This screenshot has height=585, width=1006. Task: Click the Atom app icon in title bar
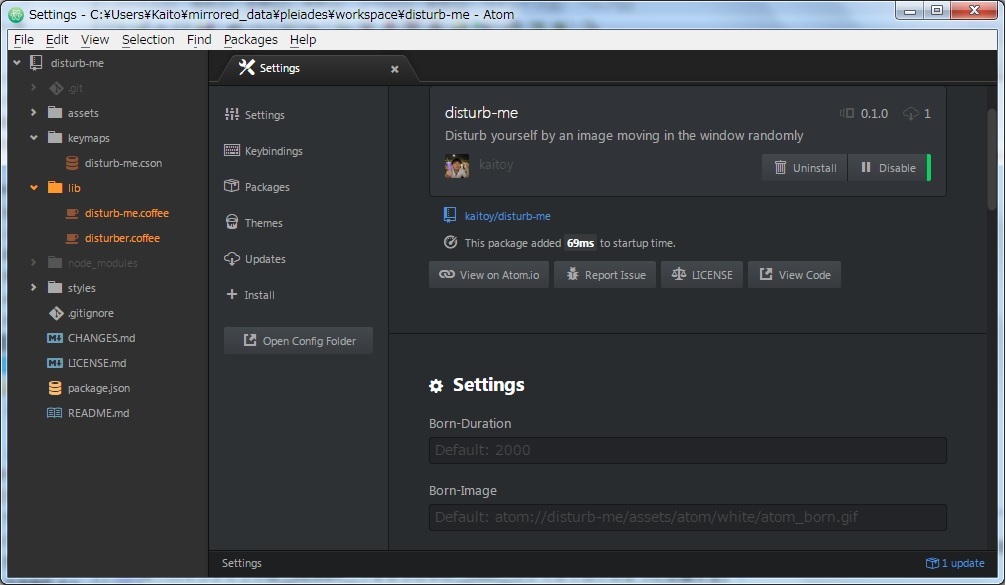pos(16,14)
